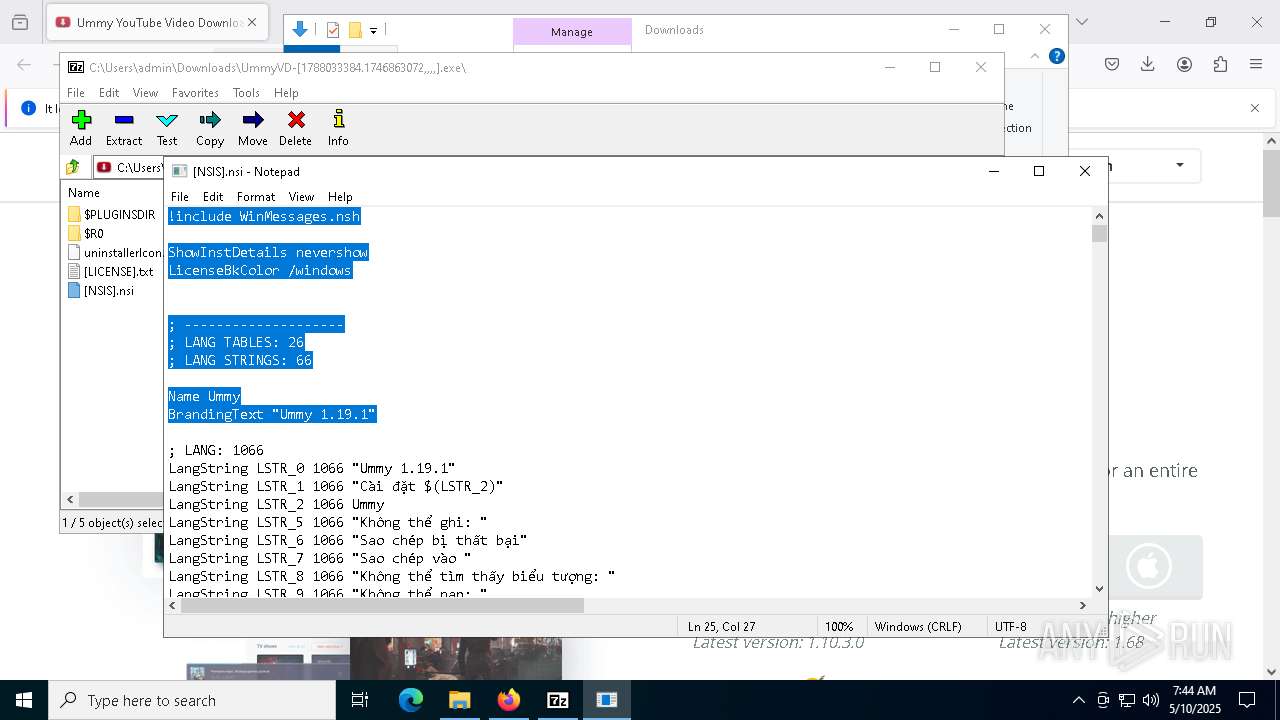Open Notepad View menu
The height and width of the screenshot is (720, 1280).
(301, 197)
